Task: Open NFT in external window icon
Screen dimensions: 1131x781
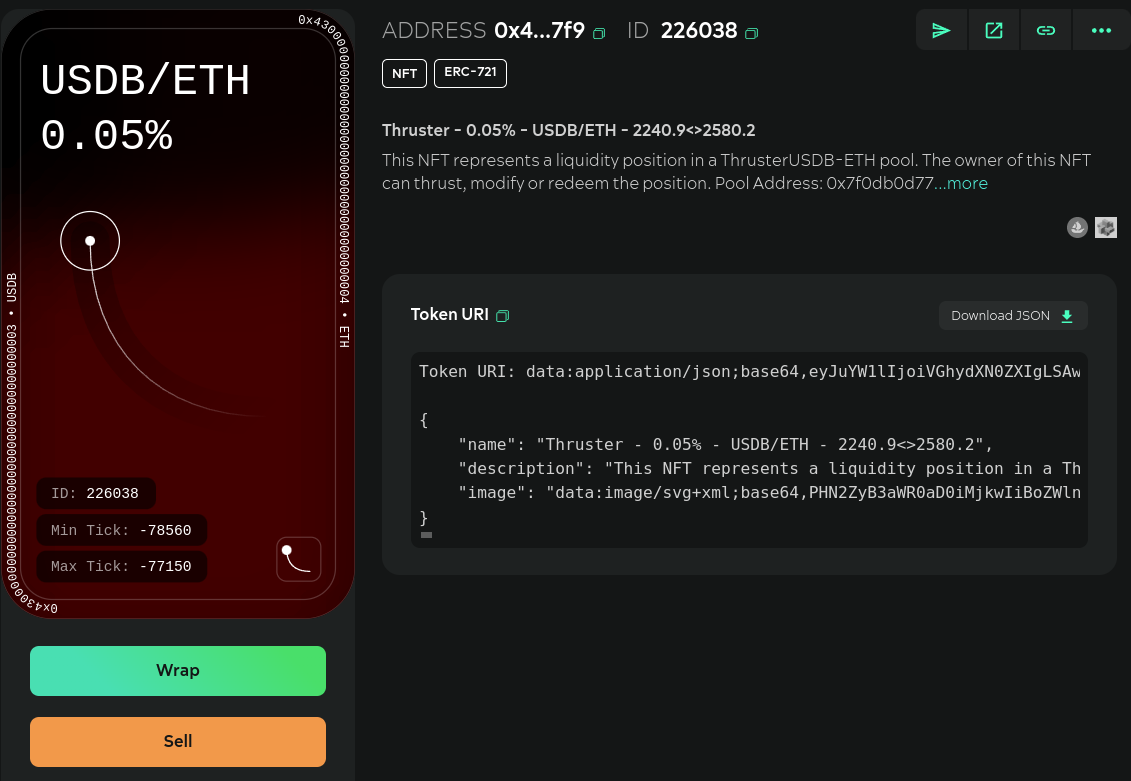Action: click(x=994, y=30)
